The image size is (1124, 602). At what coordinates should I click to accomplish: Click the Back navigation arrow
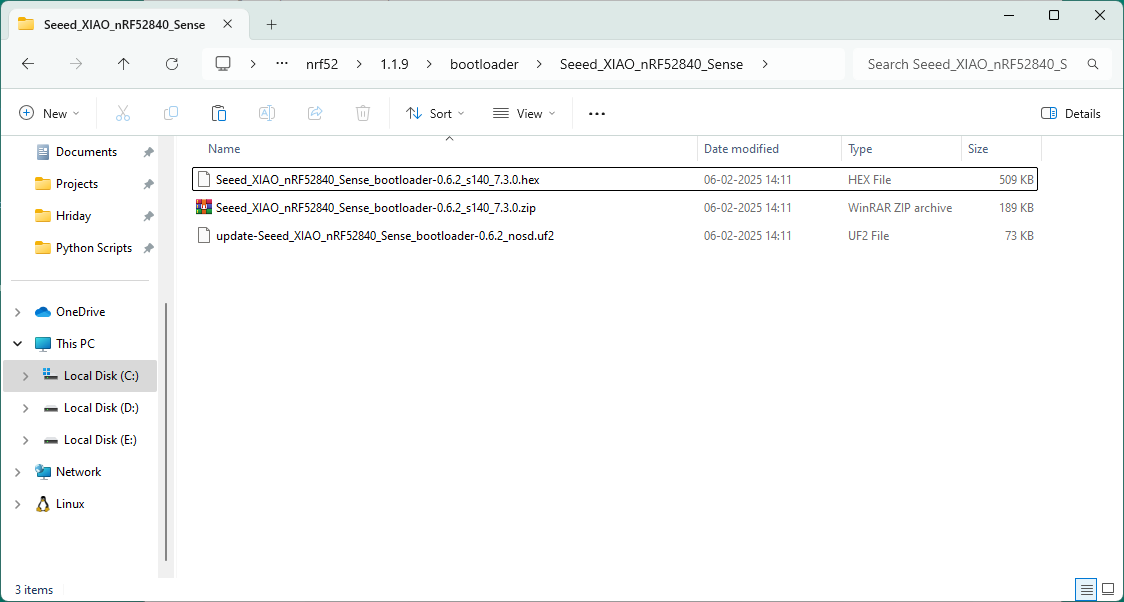(x=28, y=64)
